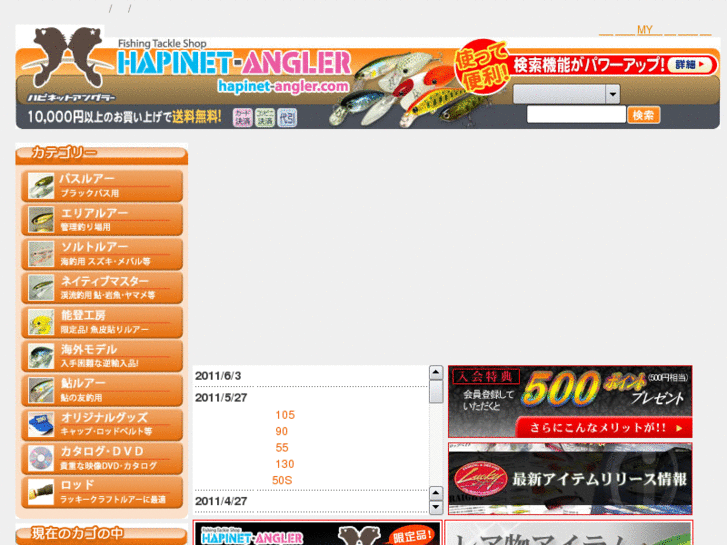Image resolution: width=727 pixels, height=545 pixels.
Task: Click the 検索機能がパワーアップ! banner text
Action: [x=589, y=65]
